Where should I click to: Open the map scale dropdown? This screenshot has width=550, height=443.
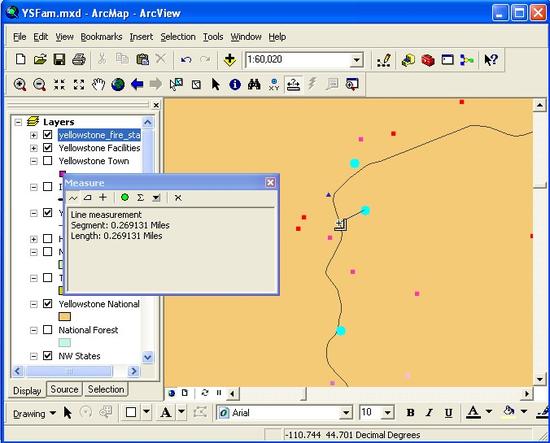pyautogui.click(x=357, y=60)
